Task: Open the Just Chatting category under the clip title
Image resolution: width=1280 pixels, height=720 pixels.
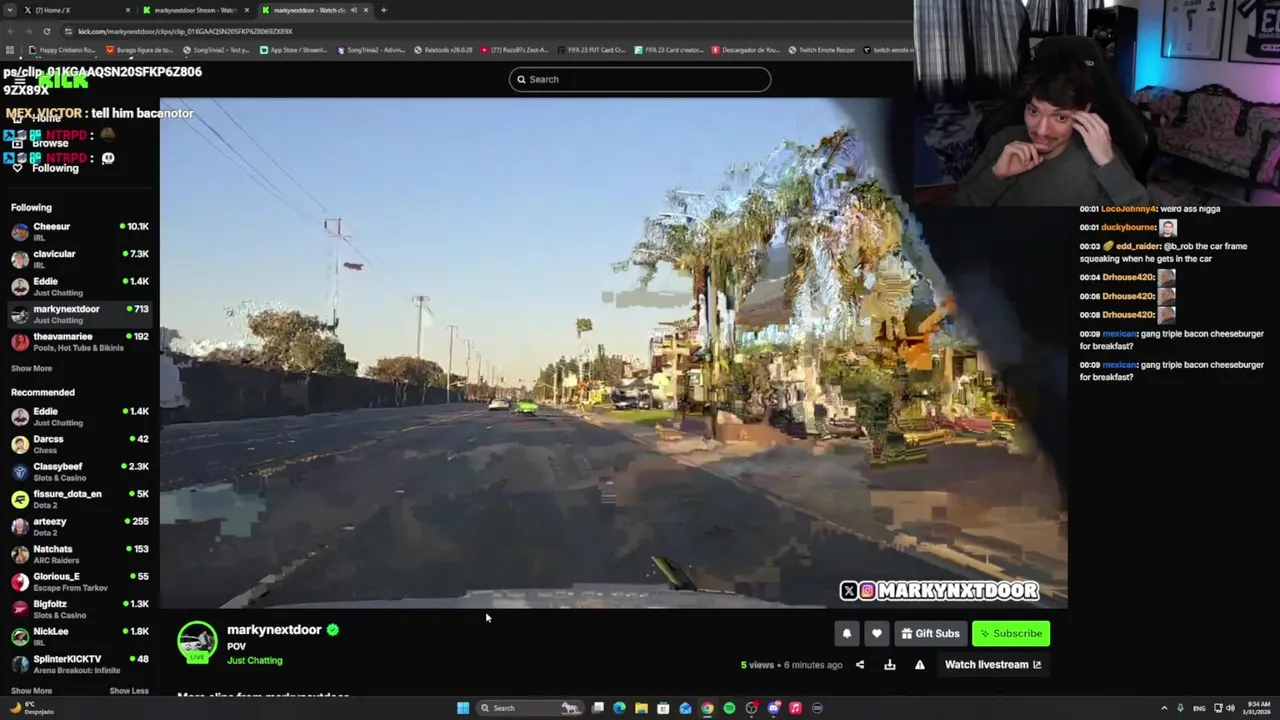Action: click(255, 661)
